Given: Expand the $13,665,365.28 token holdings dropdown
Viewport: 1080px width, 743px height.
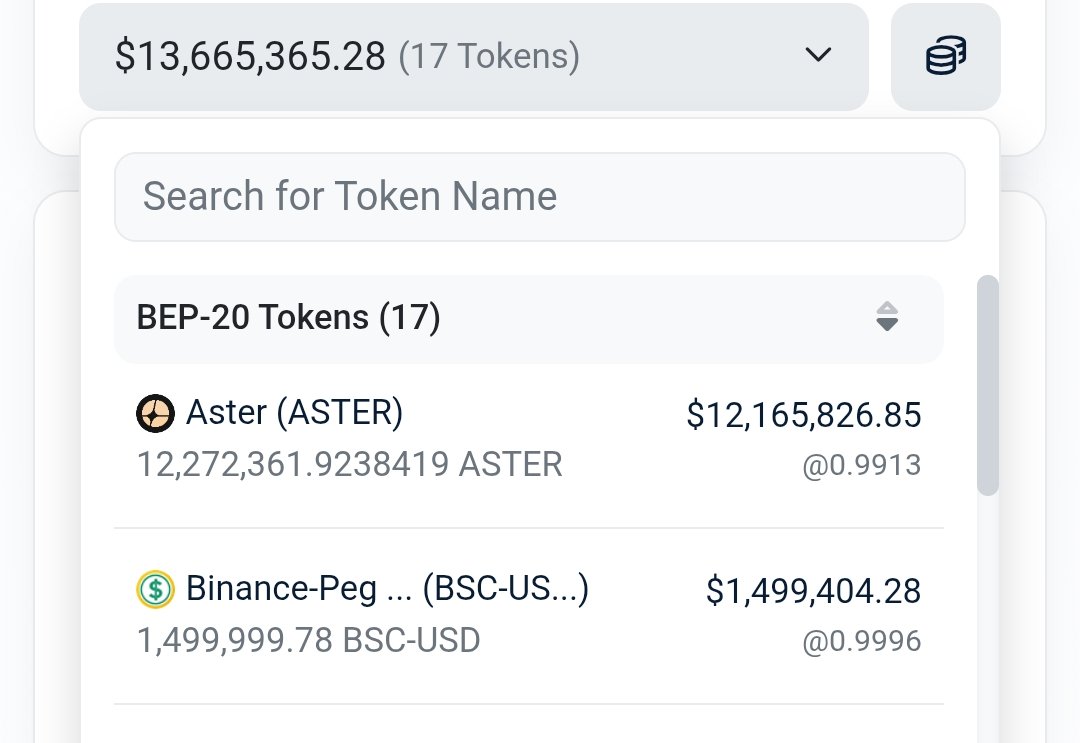Looking at the screenshot, I should click(473, 57).
